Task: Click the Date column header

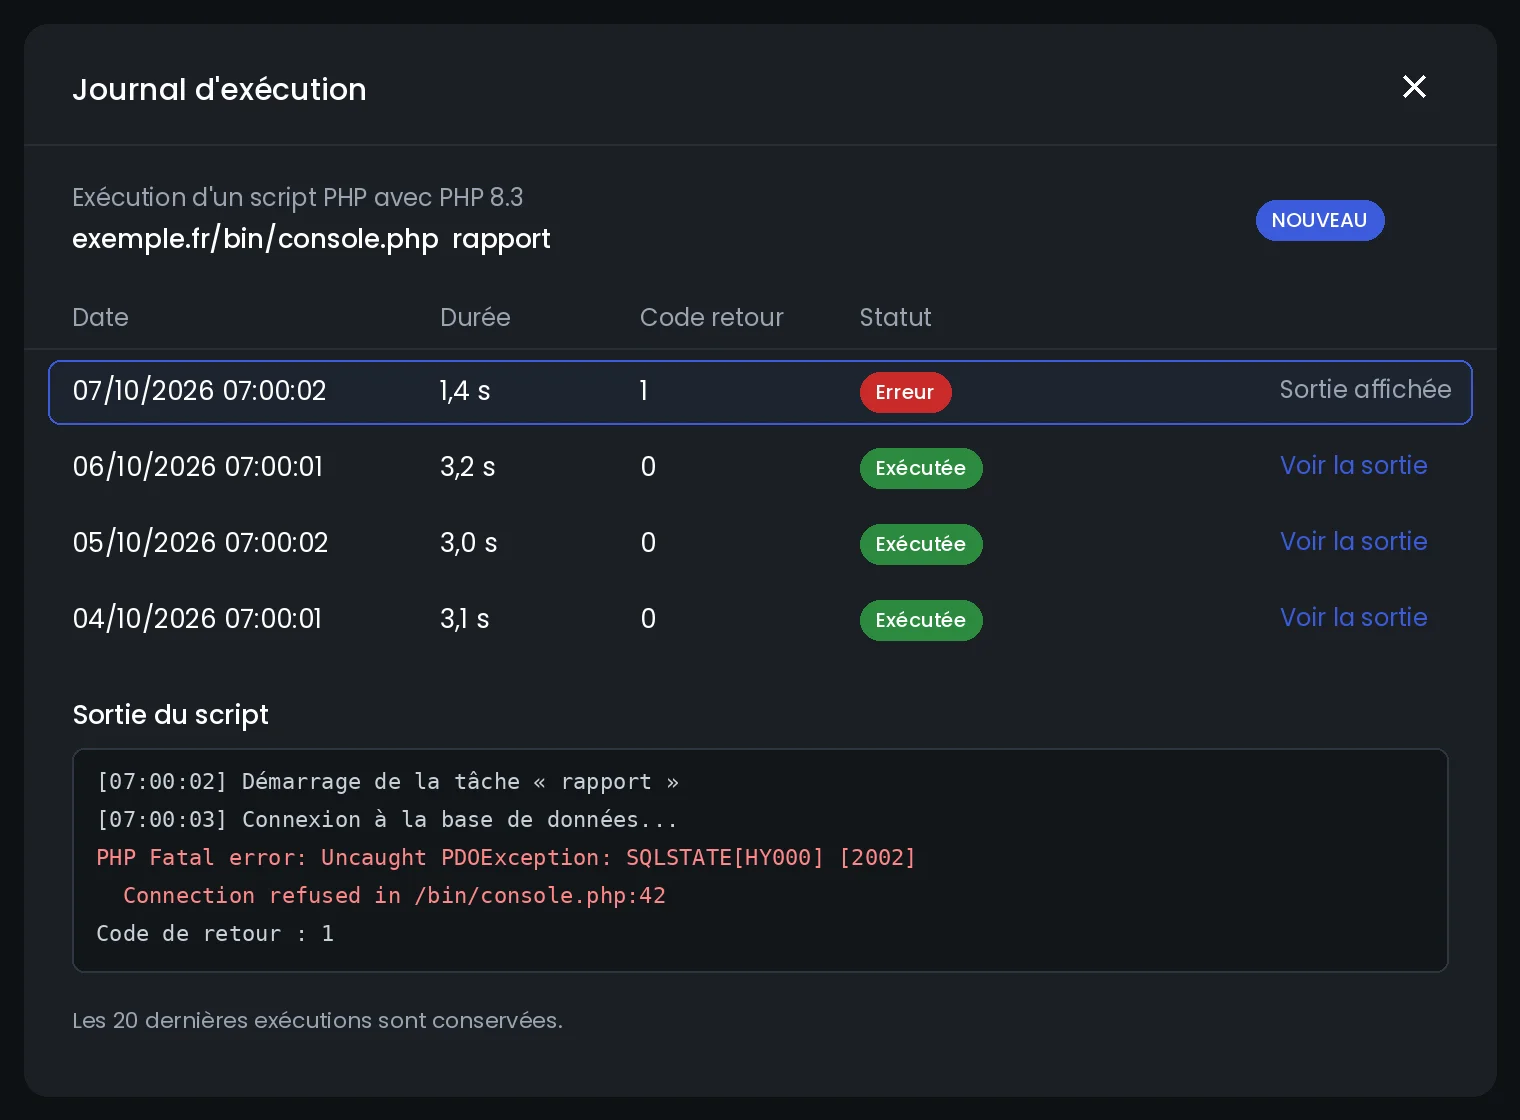Action: tap(101, 318)
